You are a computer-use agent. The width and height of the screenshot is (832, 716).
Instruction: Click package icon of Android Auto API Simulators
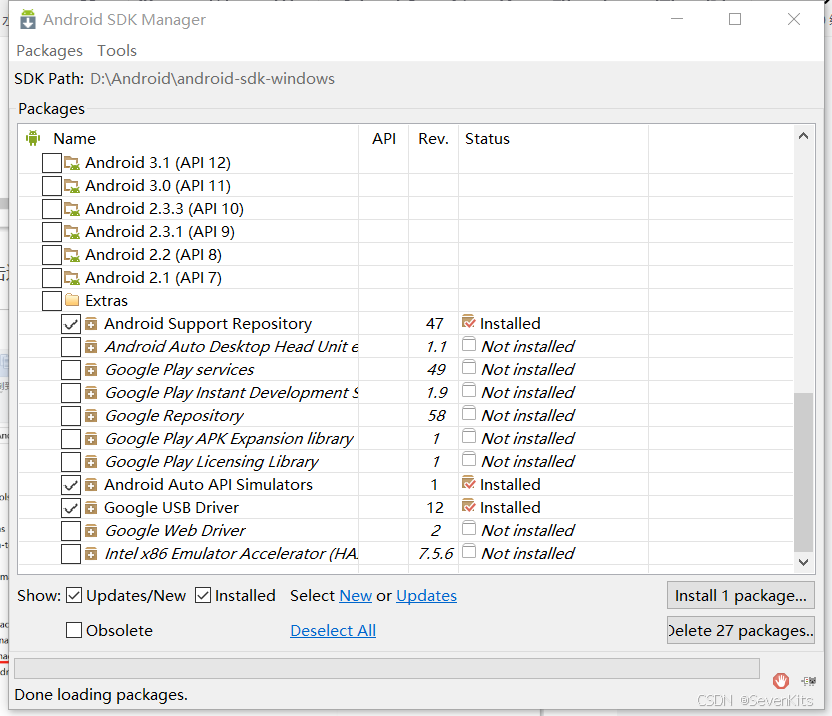pyautogui.click(x=91, y=485)
